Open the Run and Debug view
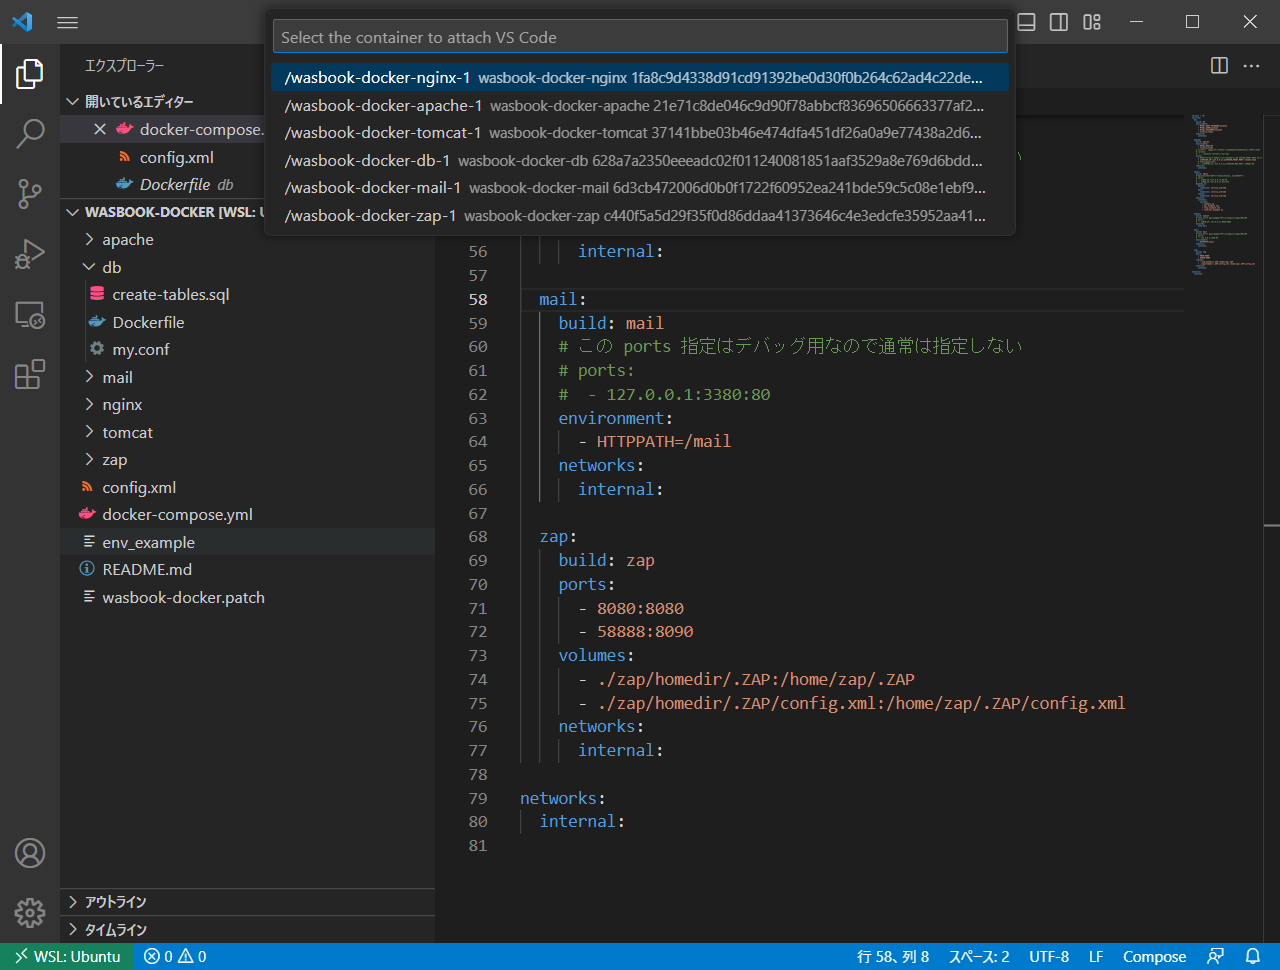 point(30,254)
